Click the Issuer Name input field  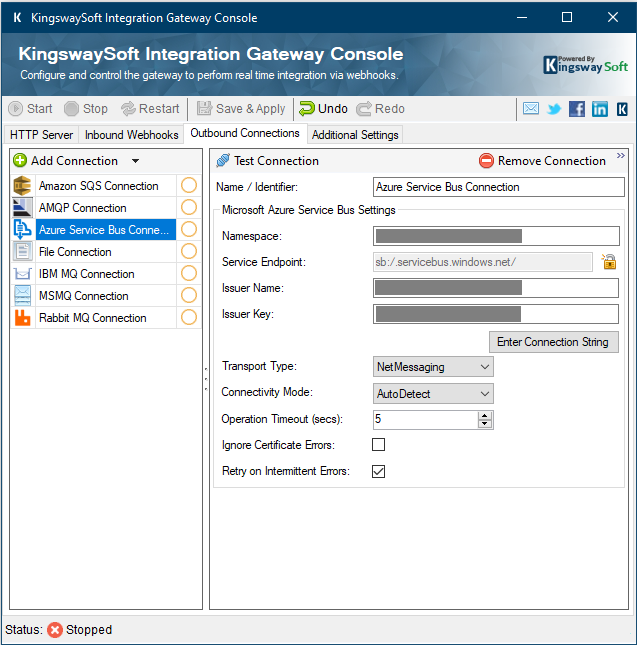click(496, 288)
